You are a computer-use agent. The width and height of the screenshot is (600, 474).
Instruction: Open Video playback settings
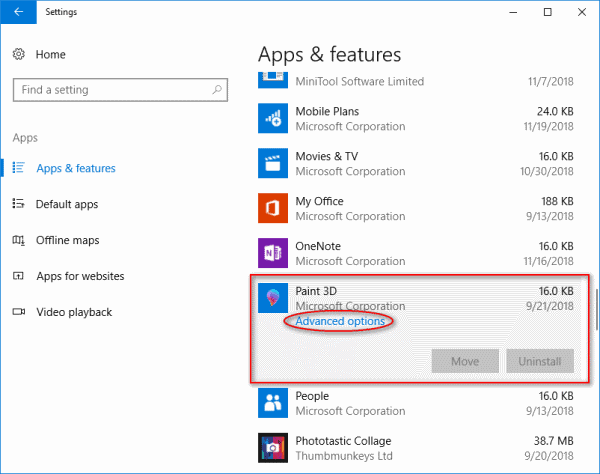(74, 312)
